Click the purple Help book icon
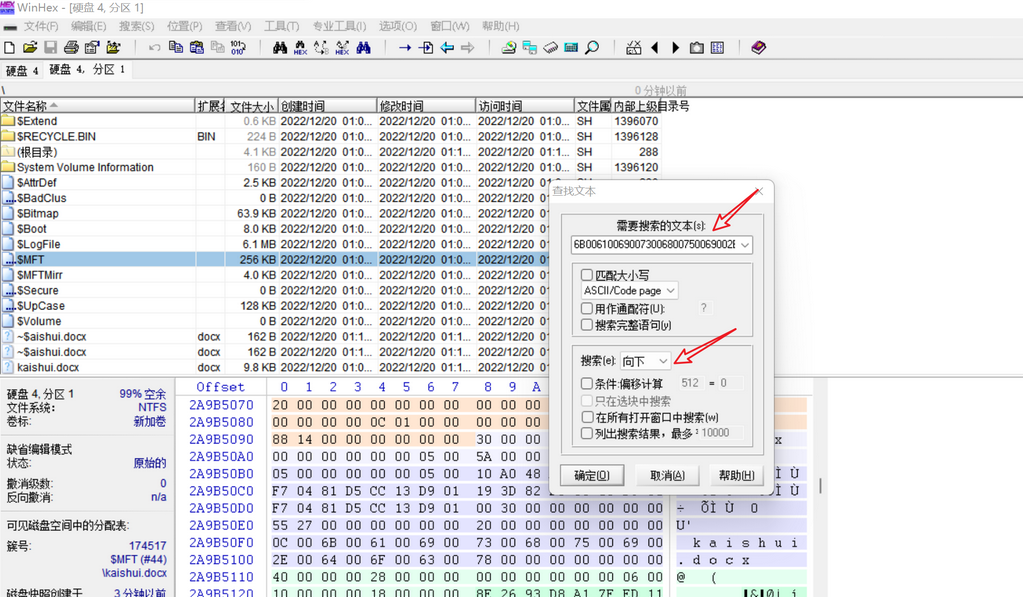This screenshot has height=597, width=1023. click(x=758, y=48)
